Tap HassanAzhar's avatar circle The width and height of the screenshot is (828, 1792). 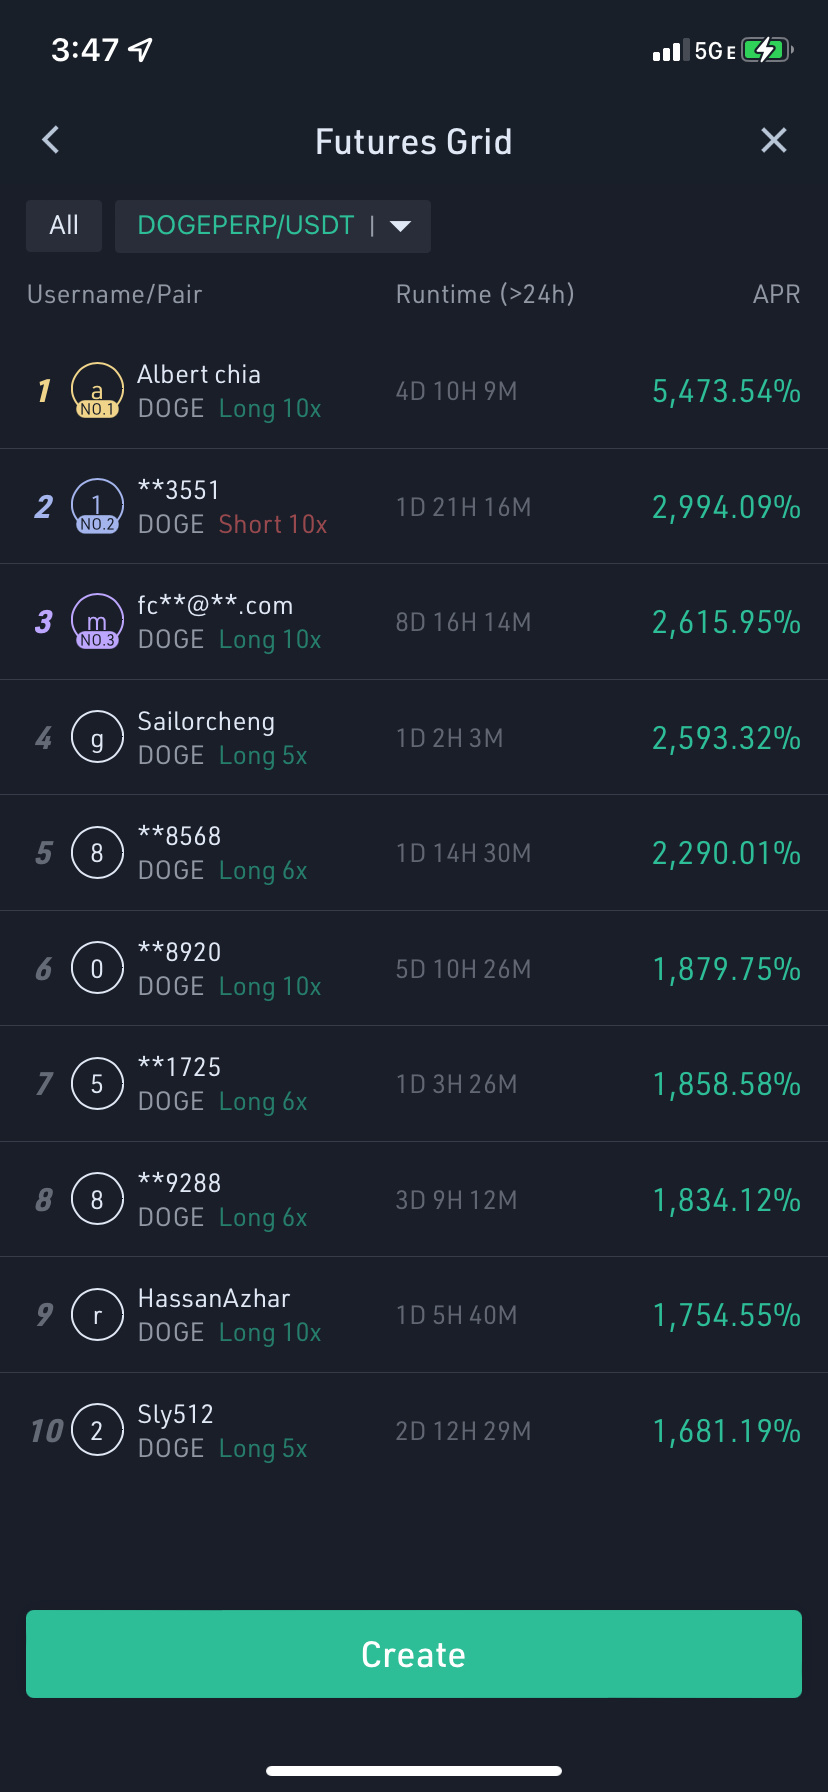pos(97,1315)
